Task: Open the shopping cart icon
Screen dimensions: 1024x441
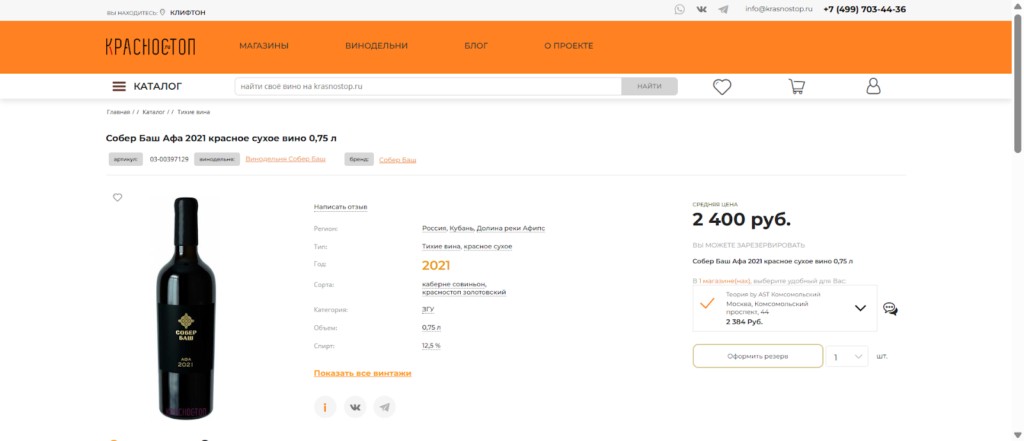Action: [797, 87]
